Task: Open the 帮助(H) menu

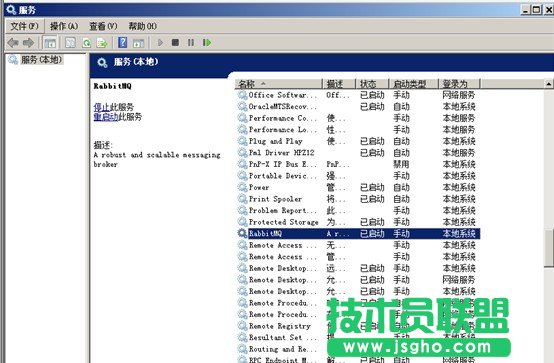Action: coord(142,26)
